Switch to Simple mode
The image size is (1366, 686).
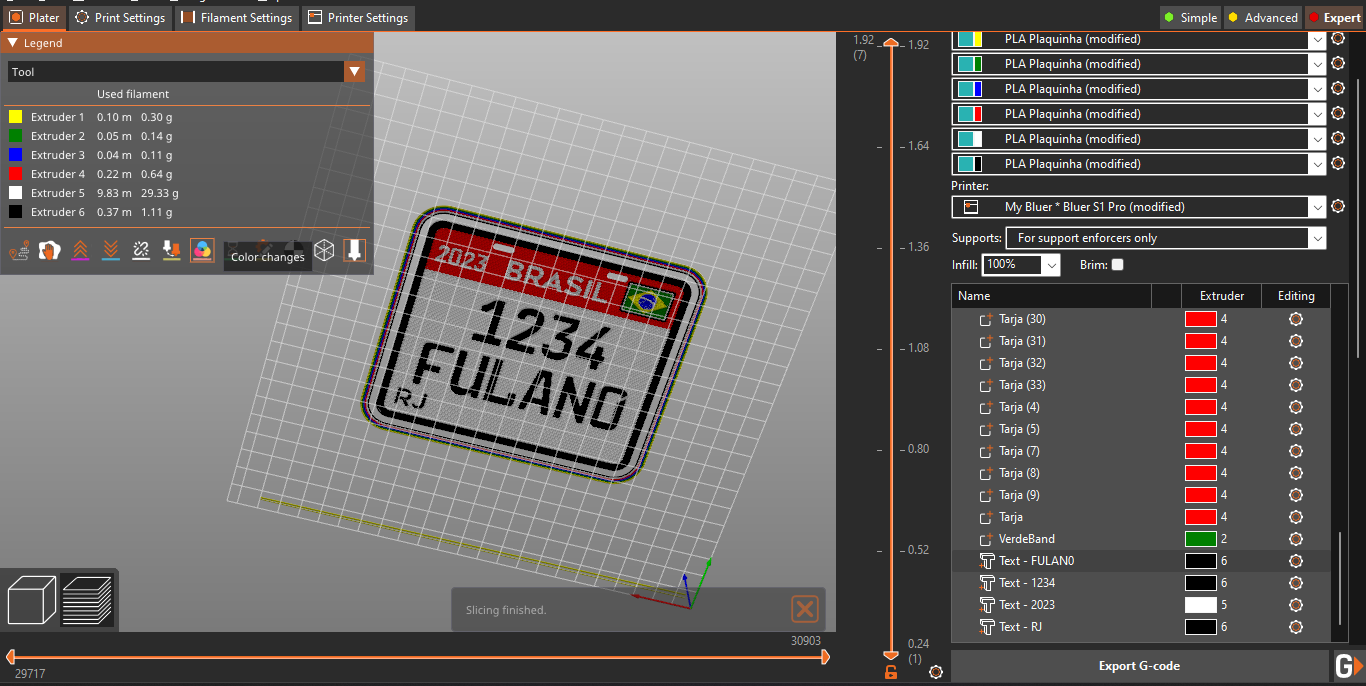click(1190, 17)
